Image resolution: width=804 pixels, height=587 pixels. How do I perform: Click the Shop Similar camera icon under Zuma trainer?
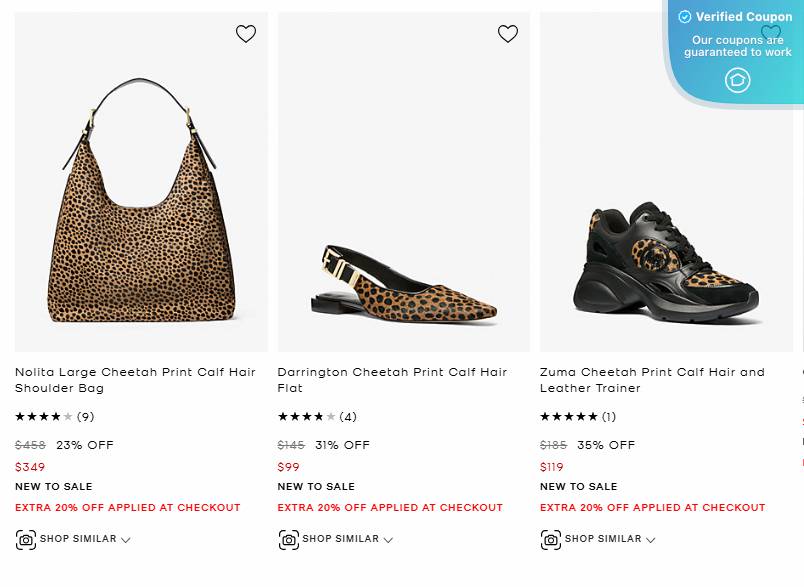tap(551, 539)
